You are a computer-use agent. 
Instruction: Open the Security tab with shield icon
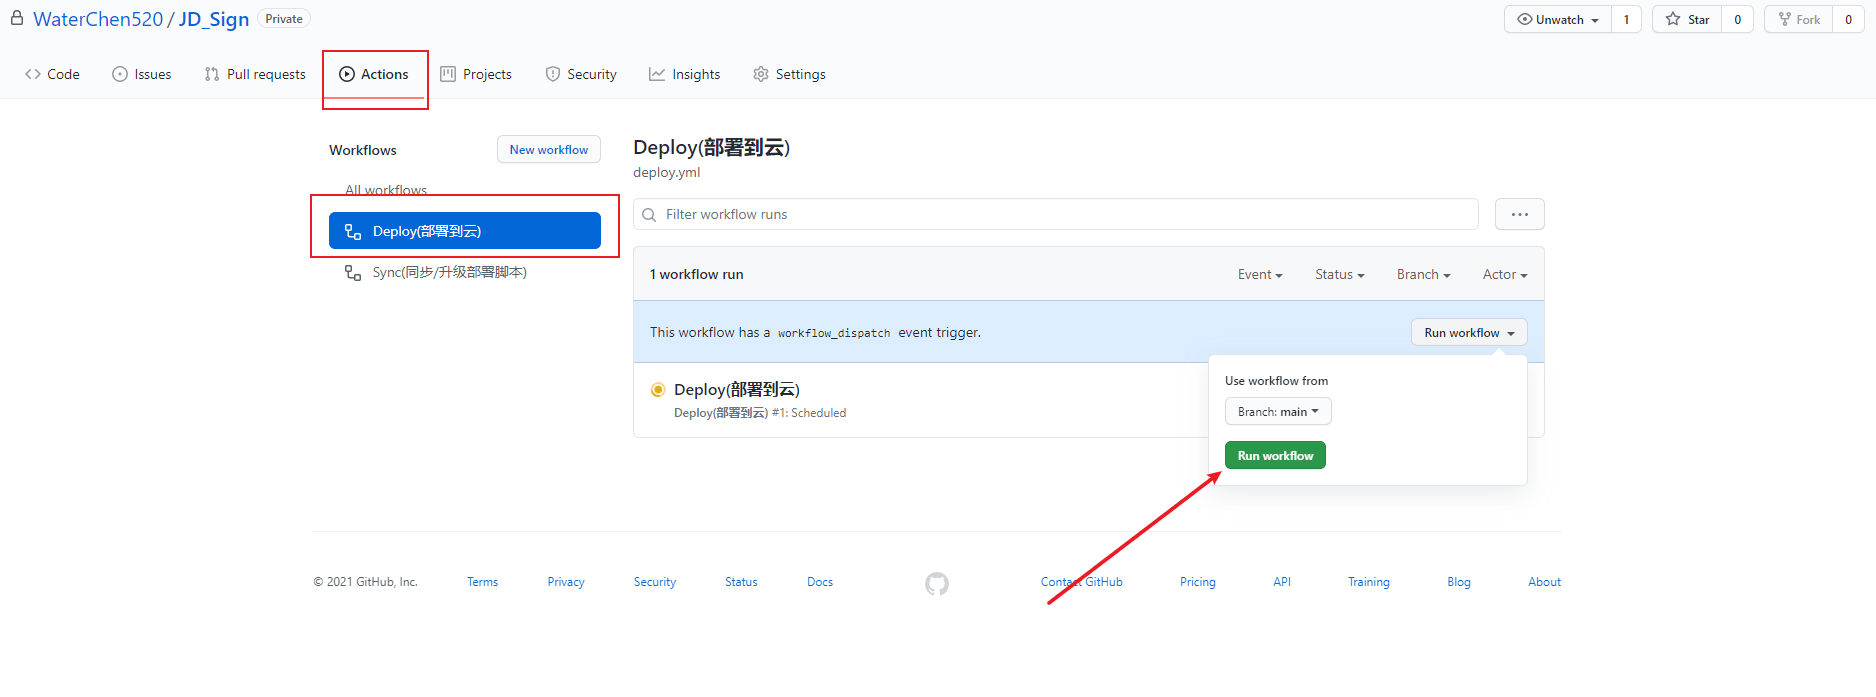(x=581, y=74)
